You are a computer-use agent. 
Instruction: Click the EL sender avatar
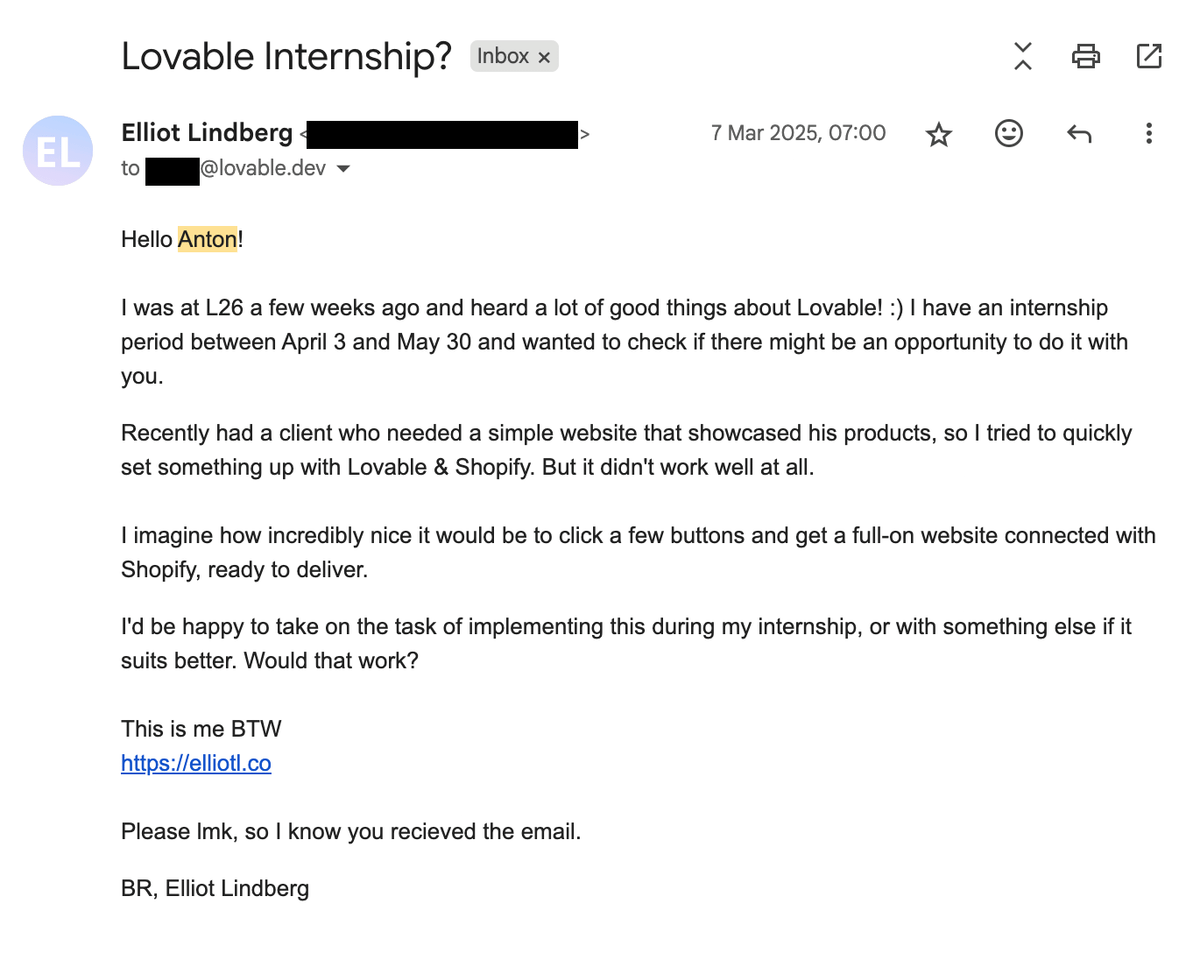(x=57, y=151)
